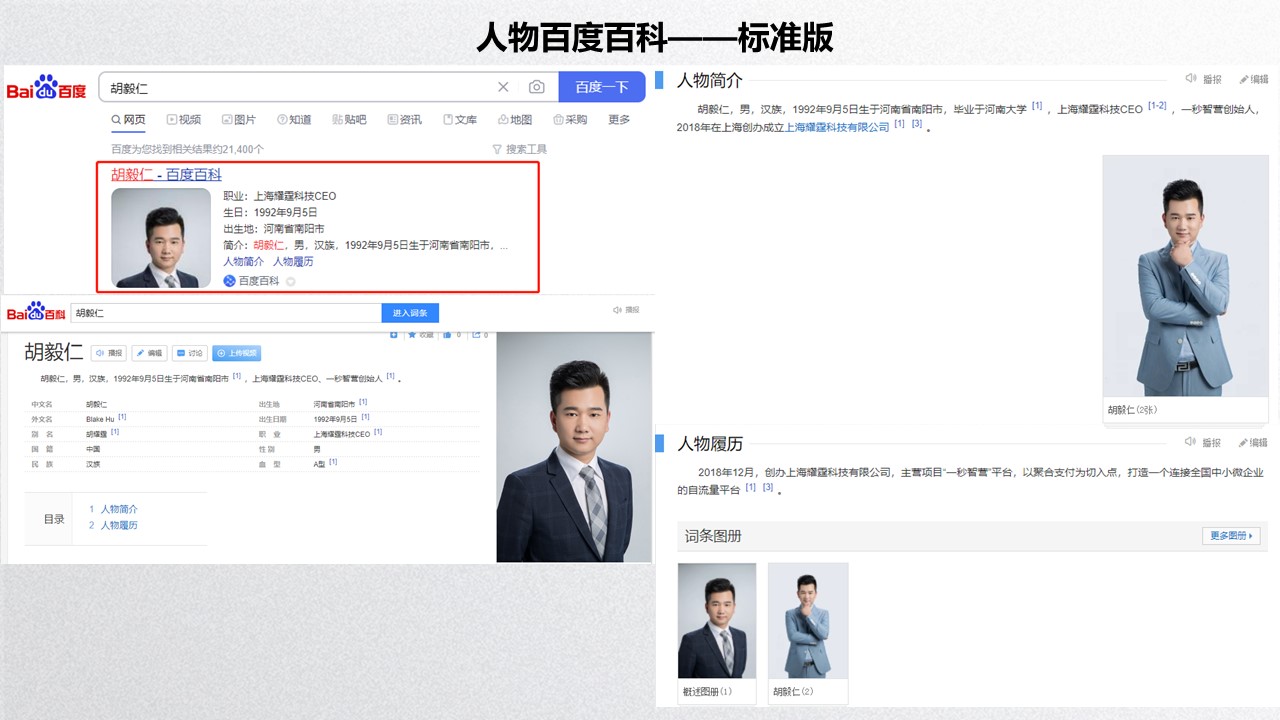The image size is (1280, 720).
Task: Click the slide title 人物百度百科——标准版
Action: (x=655, y=37)
